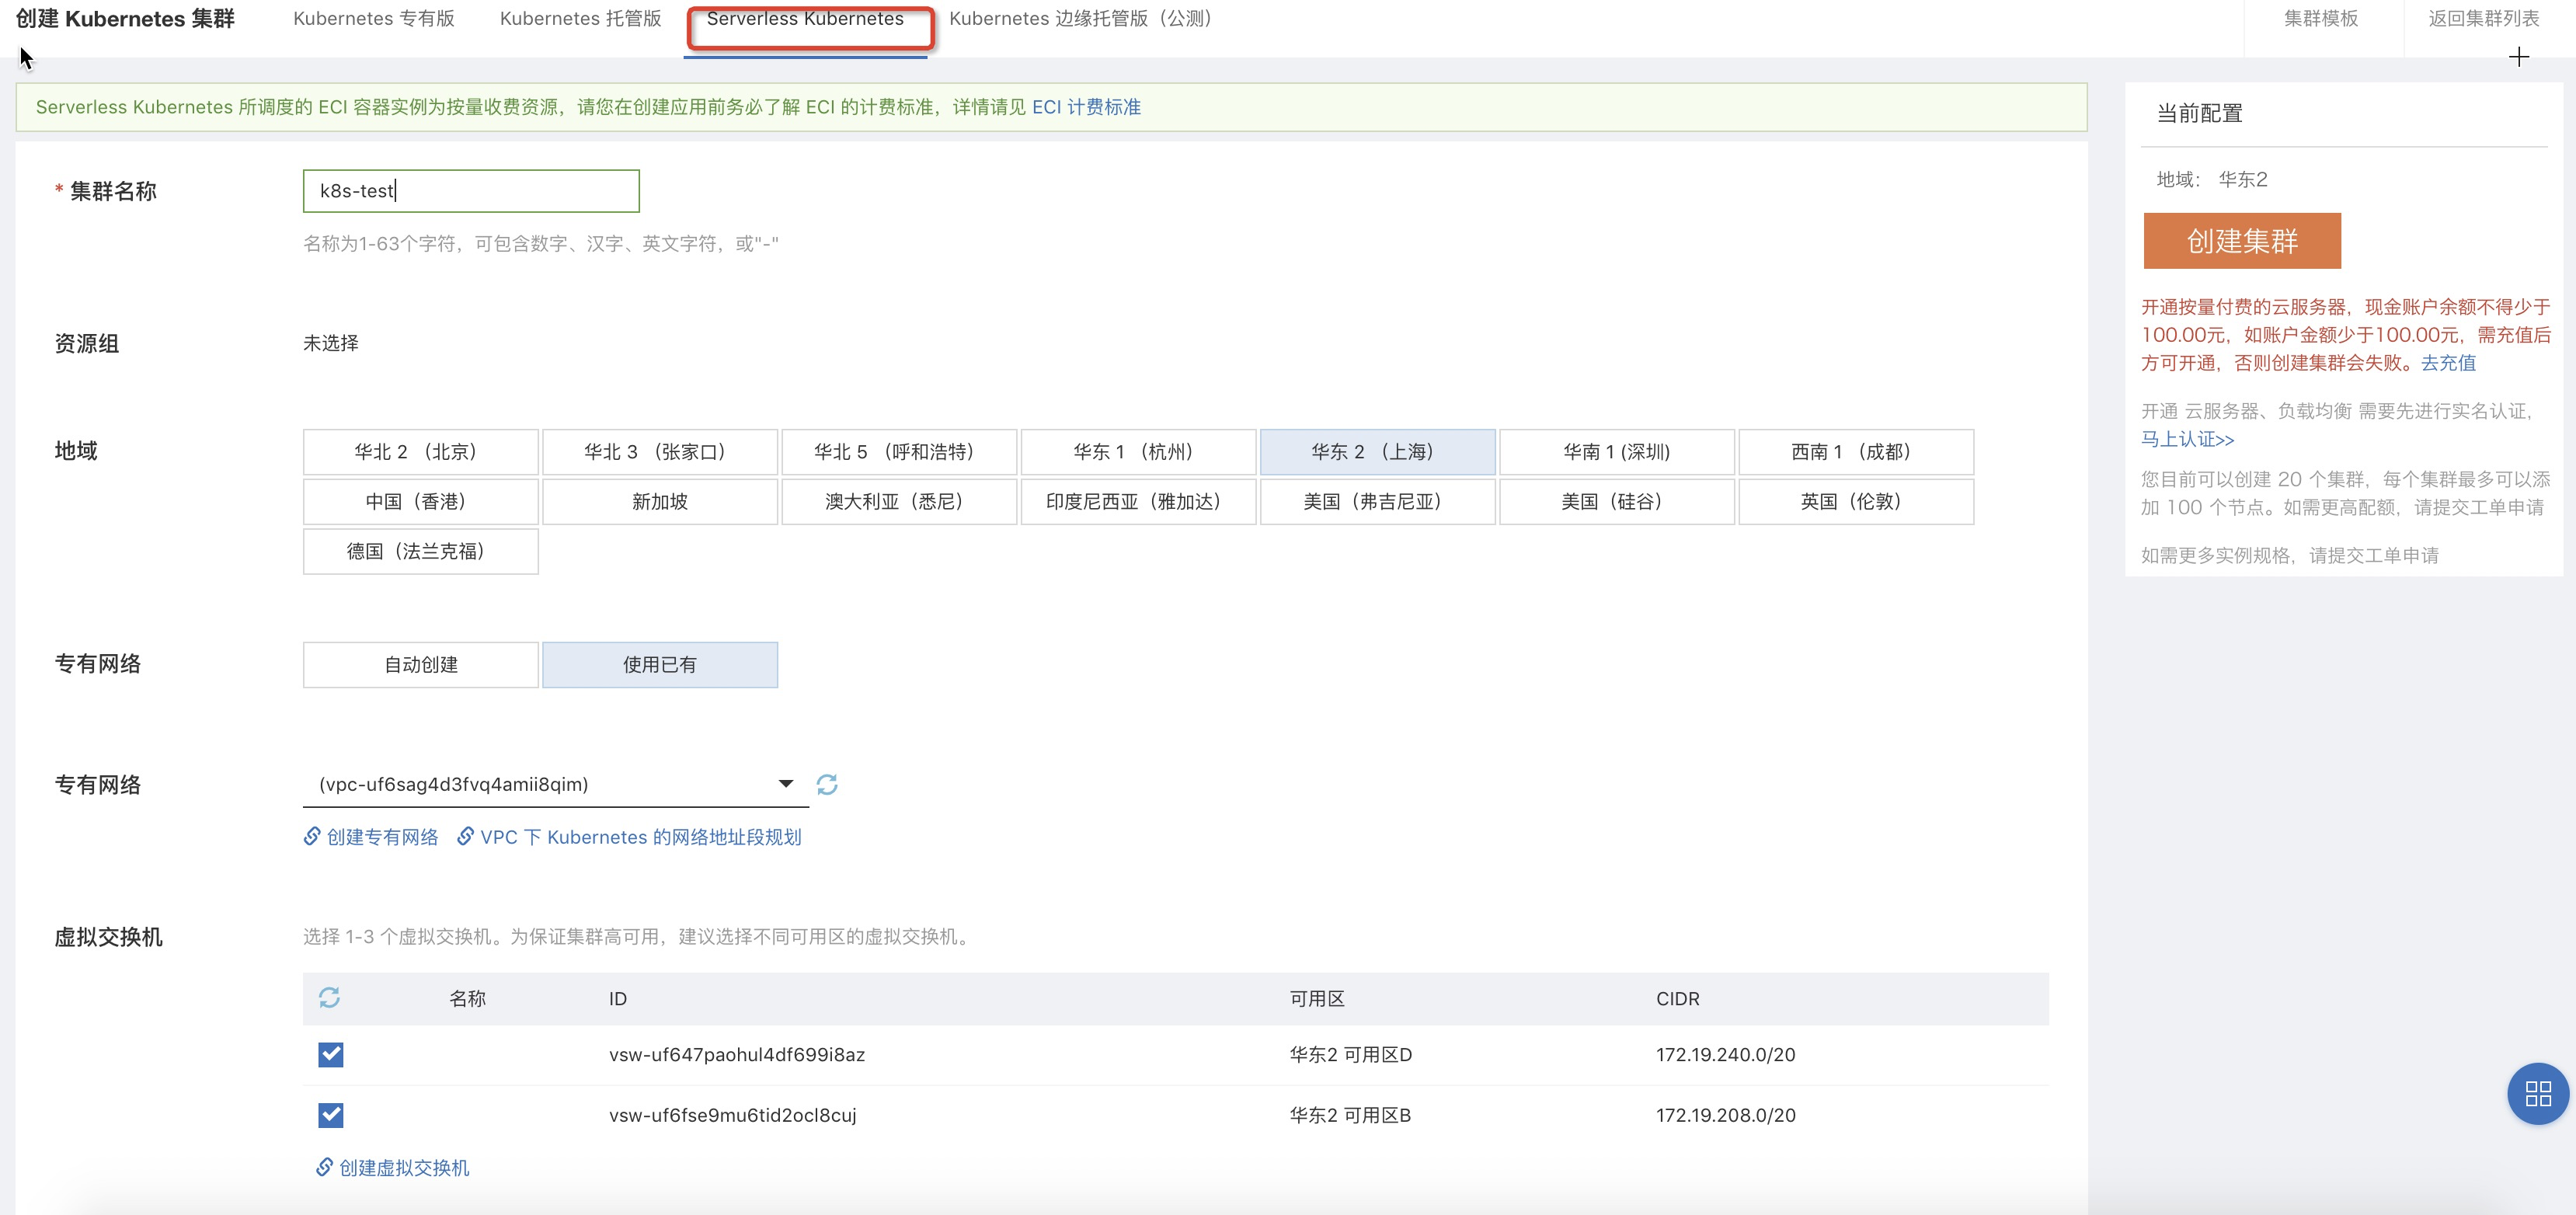This screenshot has height=1215, width=2576.
Task: Choose region 英国 (伦敦)
Action: (x=1856, y=502)
